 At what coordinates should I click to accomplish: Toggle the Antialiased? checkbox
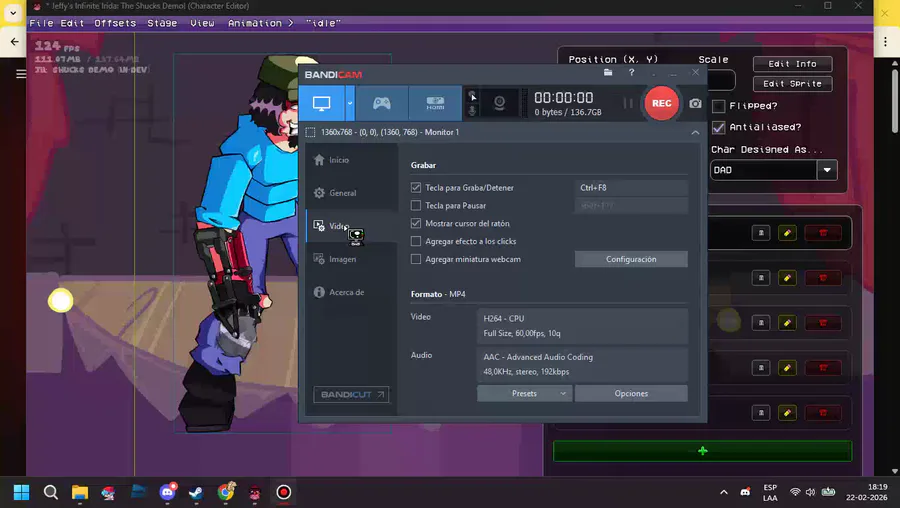coord(718,127)
